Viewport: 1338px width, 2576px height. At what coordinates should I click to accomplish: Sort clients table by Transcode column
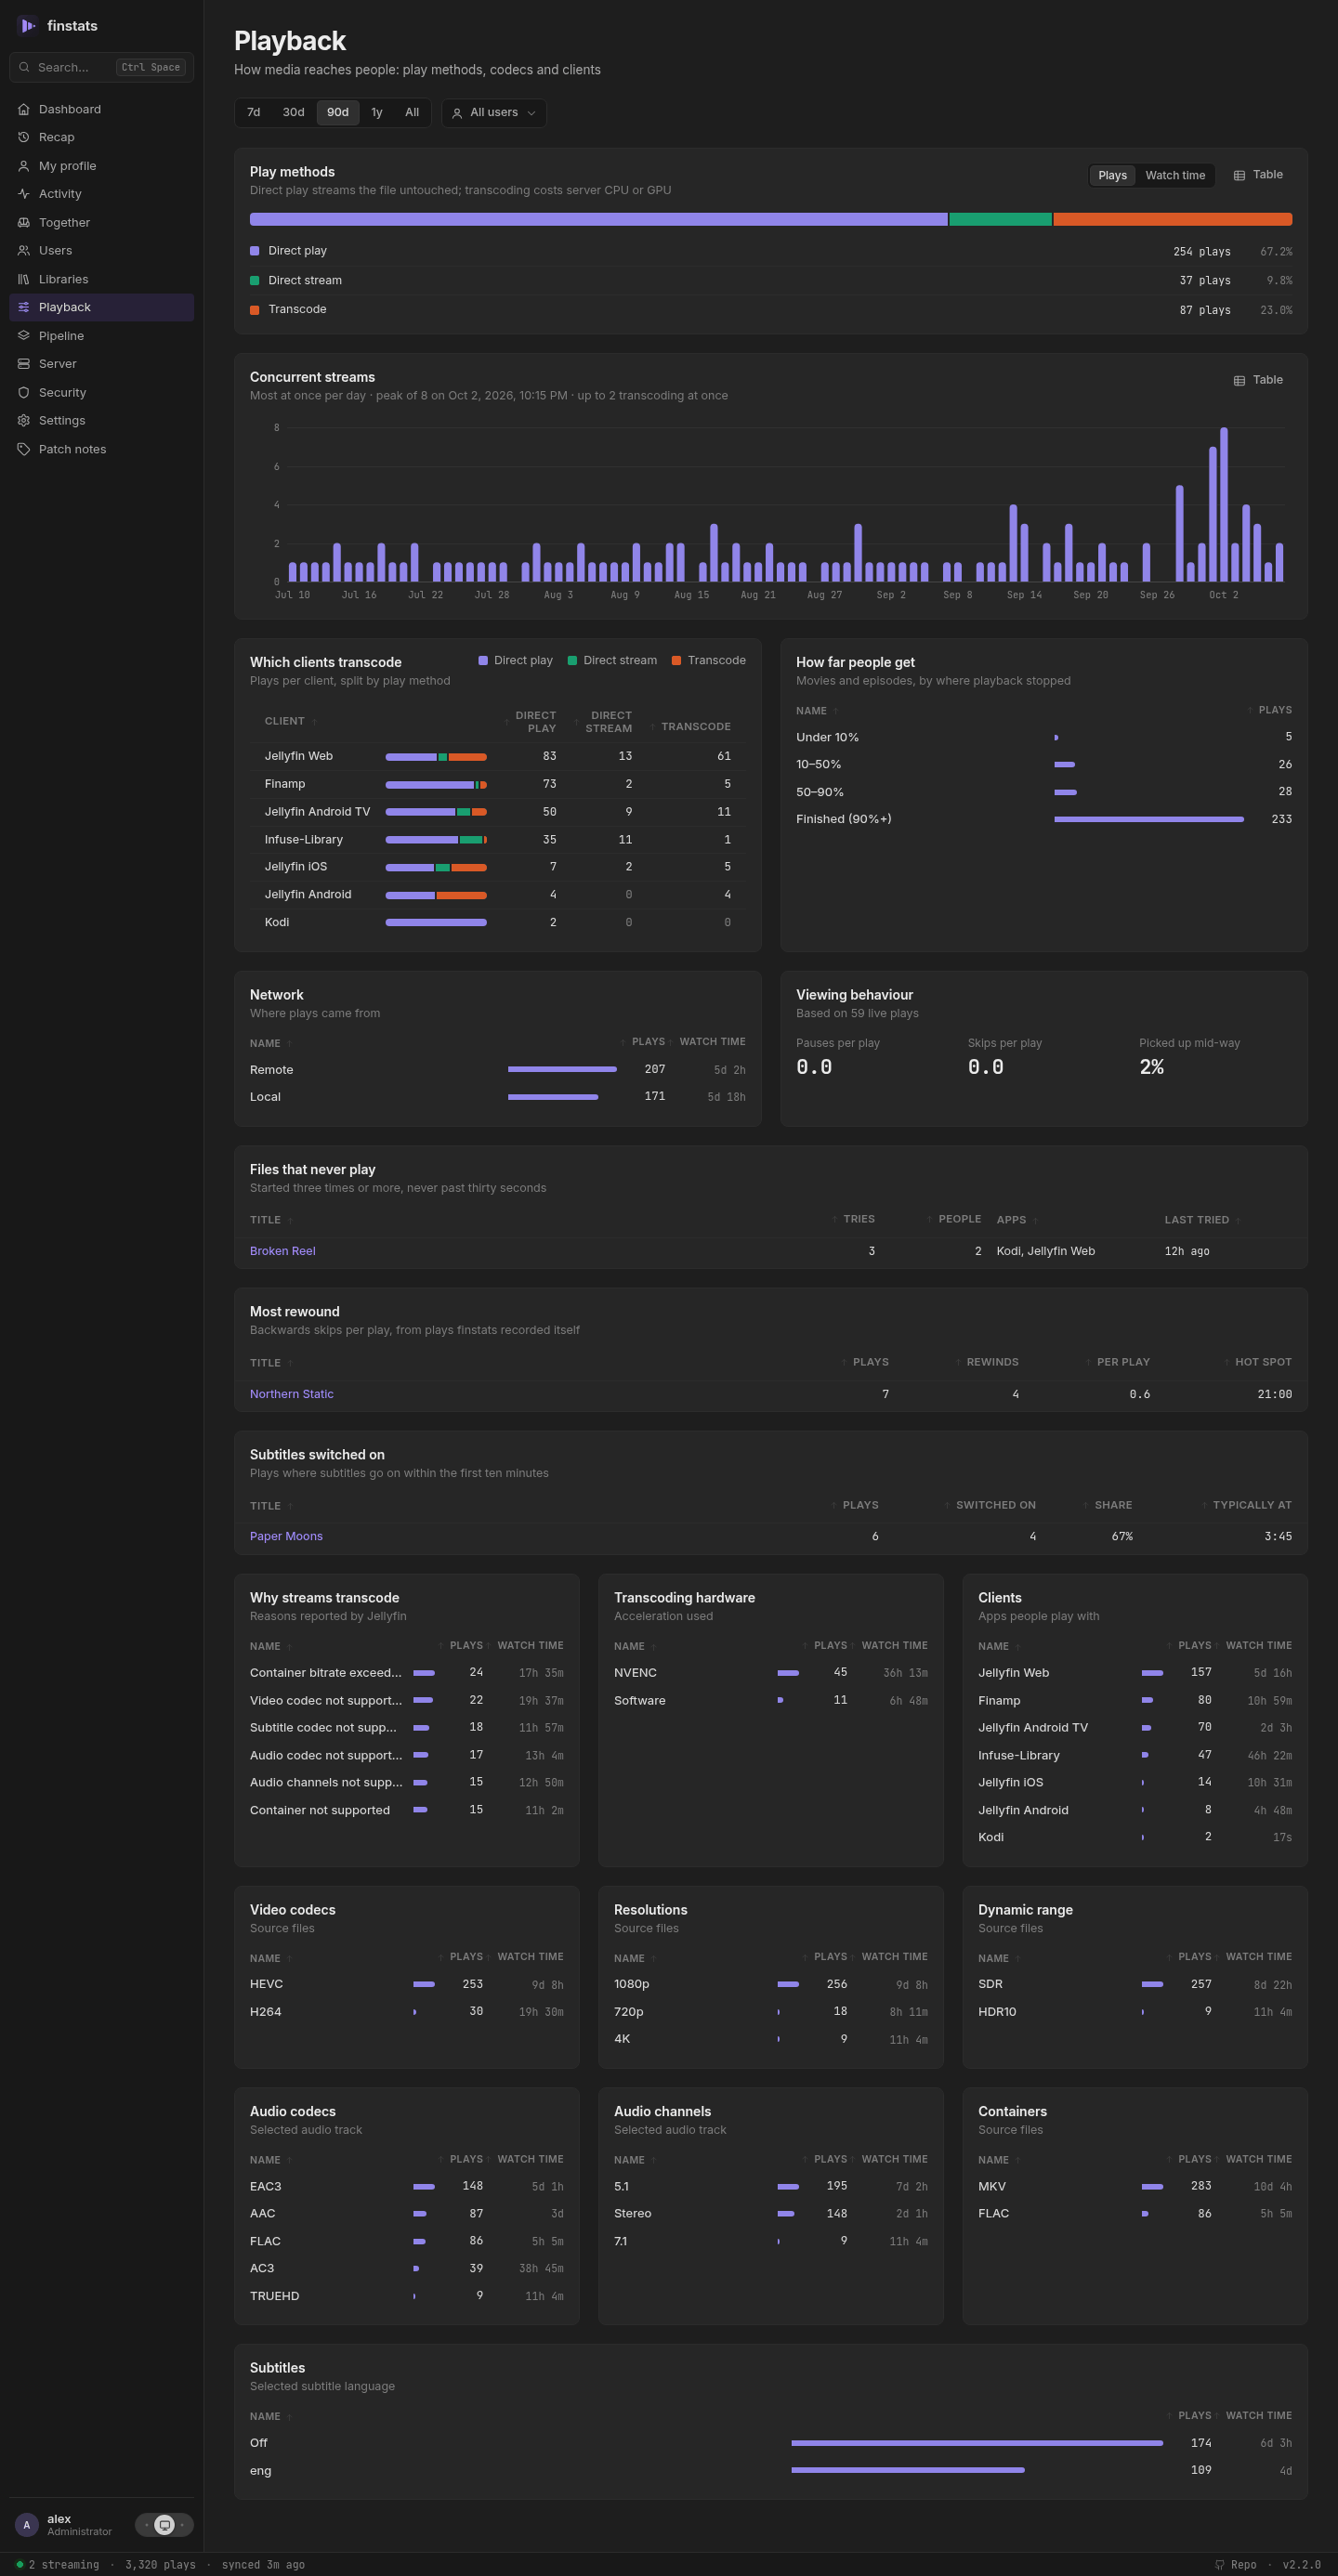(690, 726)
